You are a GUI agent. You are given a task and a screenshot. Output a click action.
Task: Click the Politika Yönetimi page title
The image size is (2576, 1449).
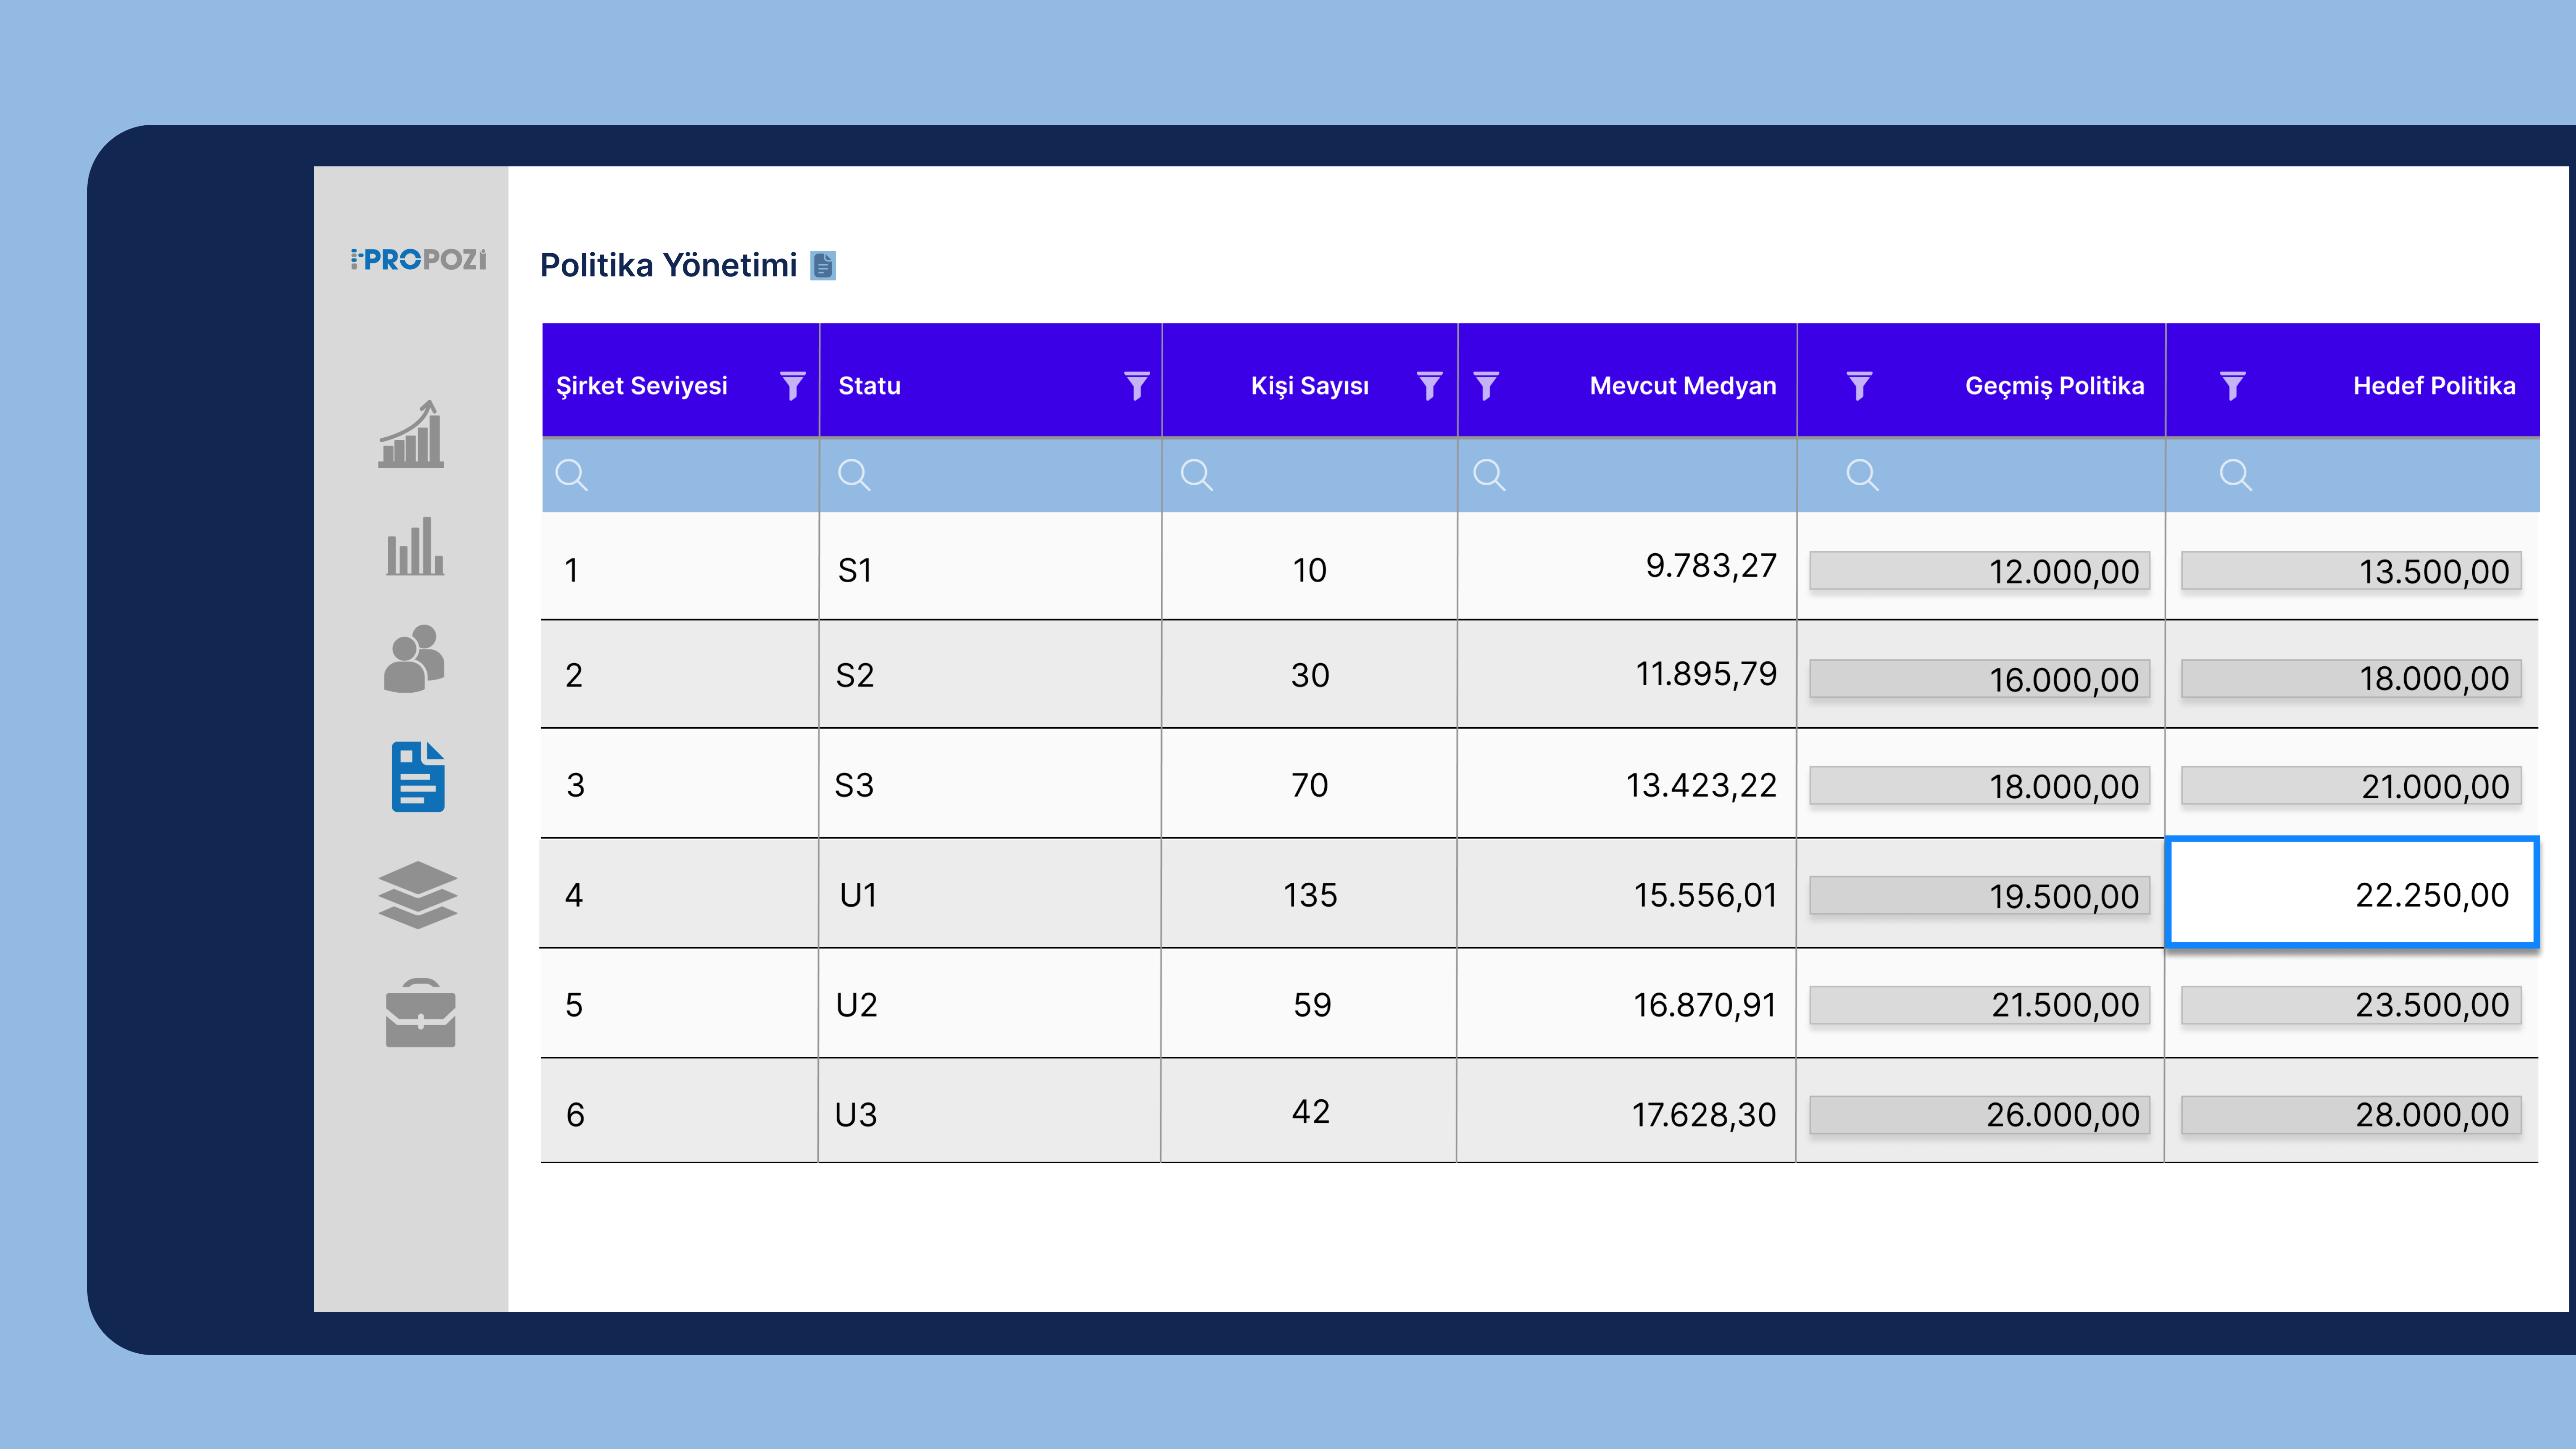point(668,266)
